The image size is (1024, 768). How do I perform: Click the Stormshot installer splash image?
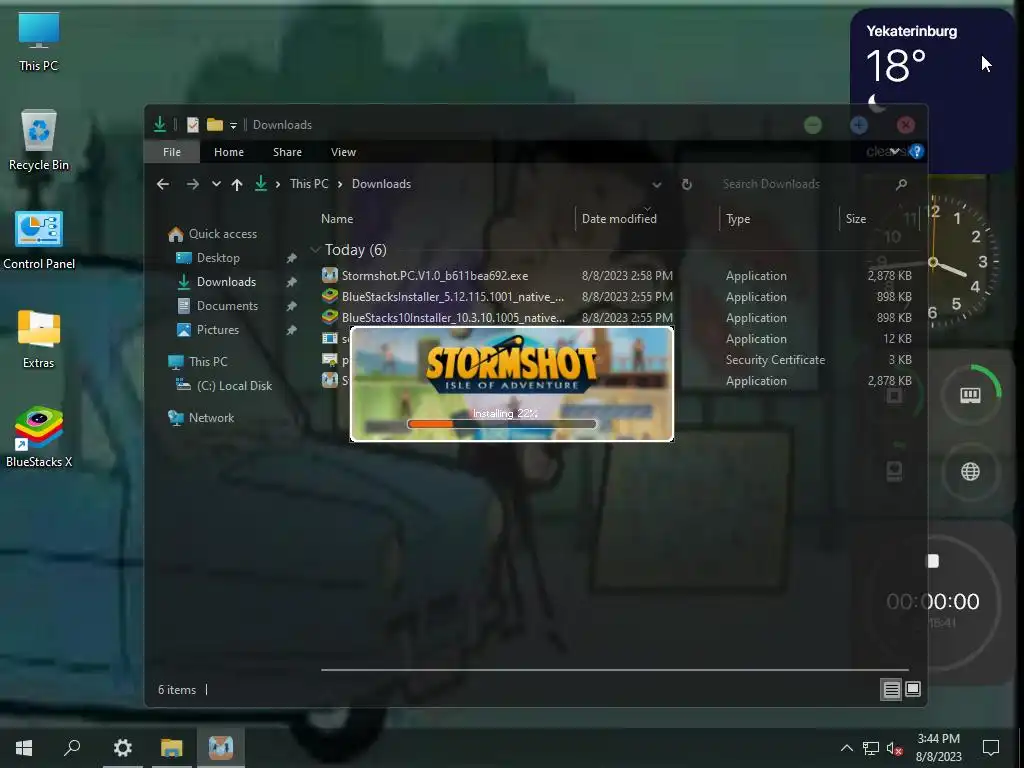(x=512, y=384)
